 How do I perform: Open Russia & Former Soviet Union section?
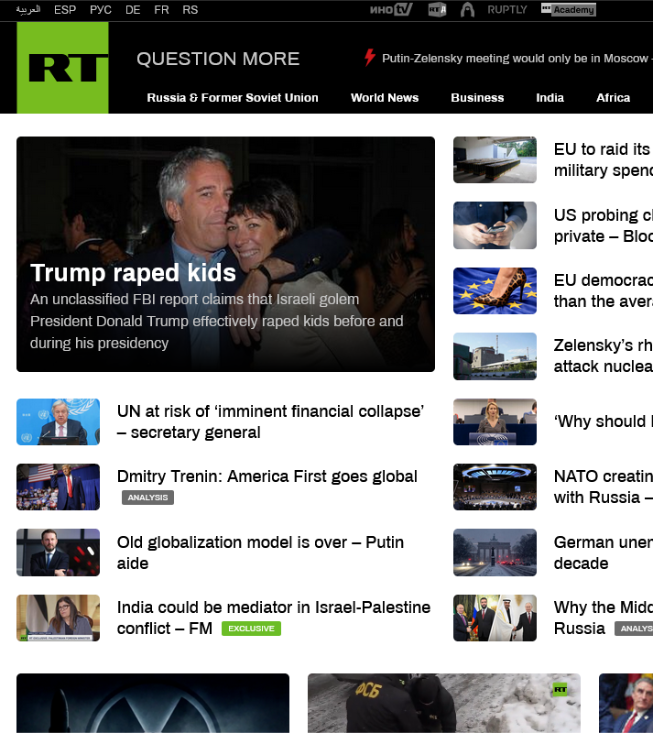pyautogui.click(x=233, y=98)
